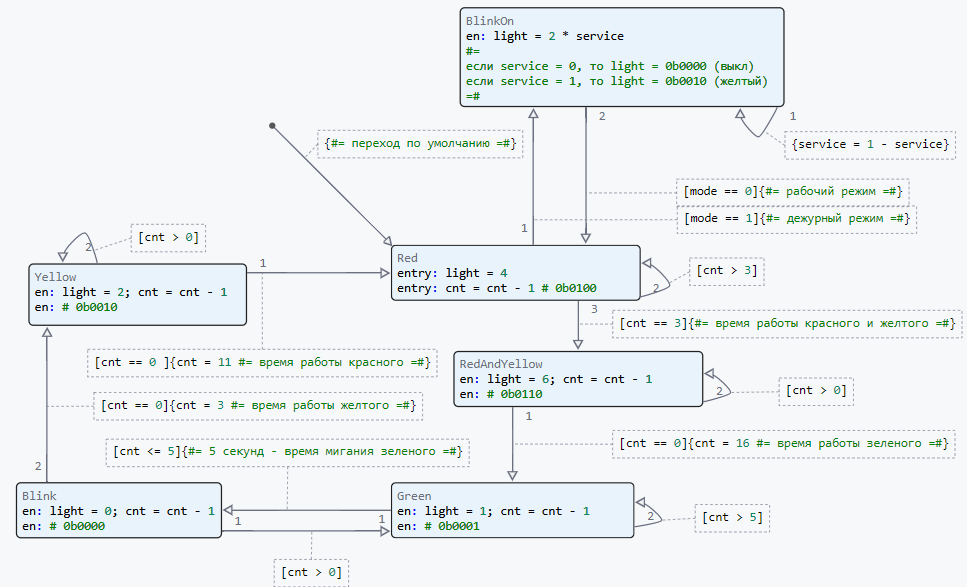
Task: Click the {service = 1 - service} label
Action: click(868, 144)
